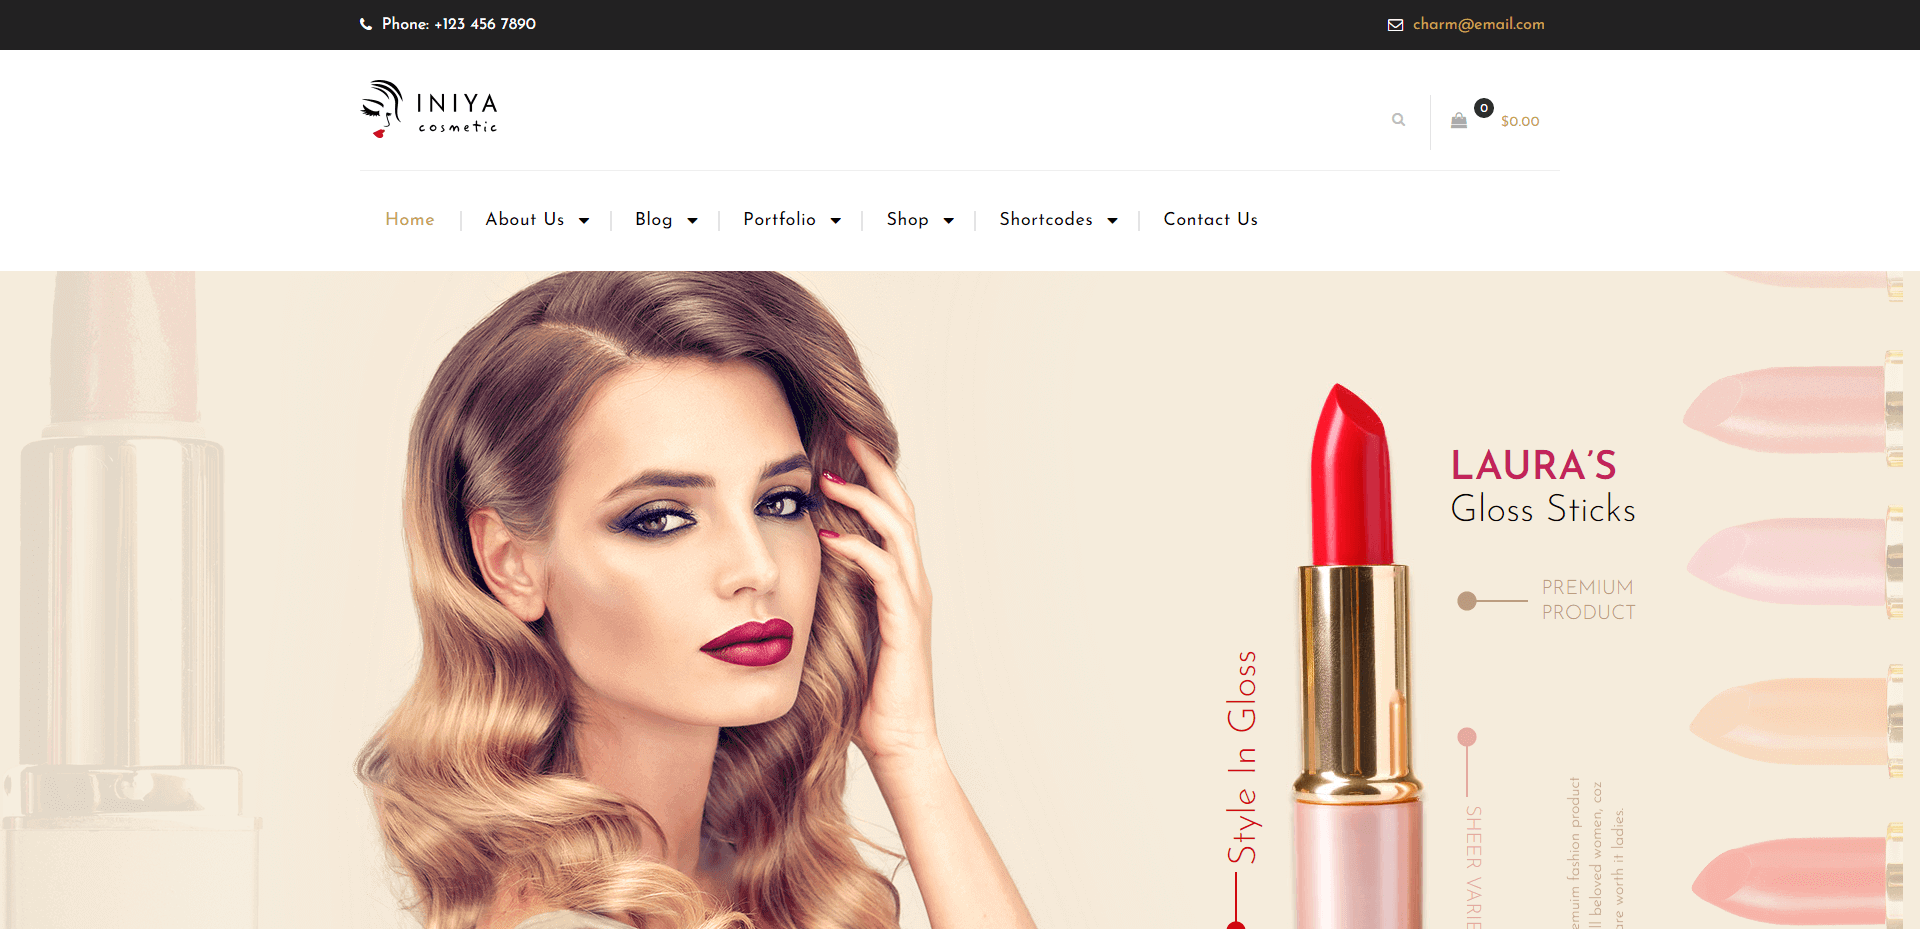Click the envelope email icon in top bar
This screenshot has width=1920, height=929.
tap(1395, 25)
